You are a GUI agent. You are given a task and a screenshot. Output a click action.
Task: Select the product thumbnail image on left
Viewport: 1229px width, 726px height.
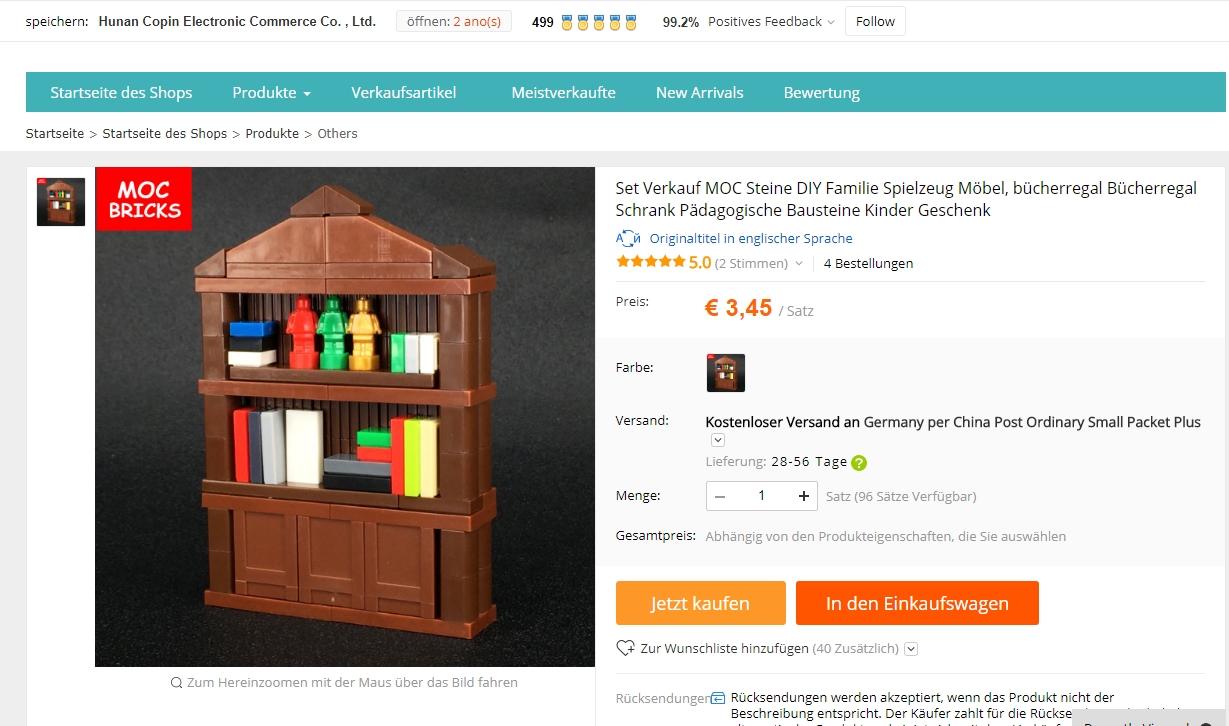click(x=61, y=202)
